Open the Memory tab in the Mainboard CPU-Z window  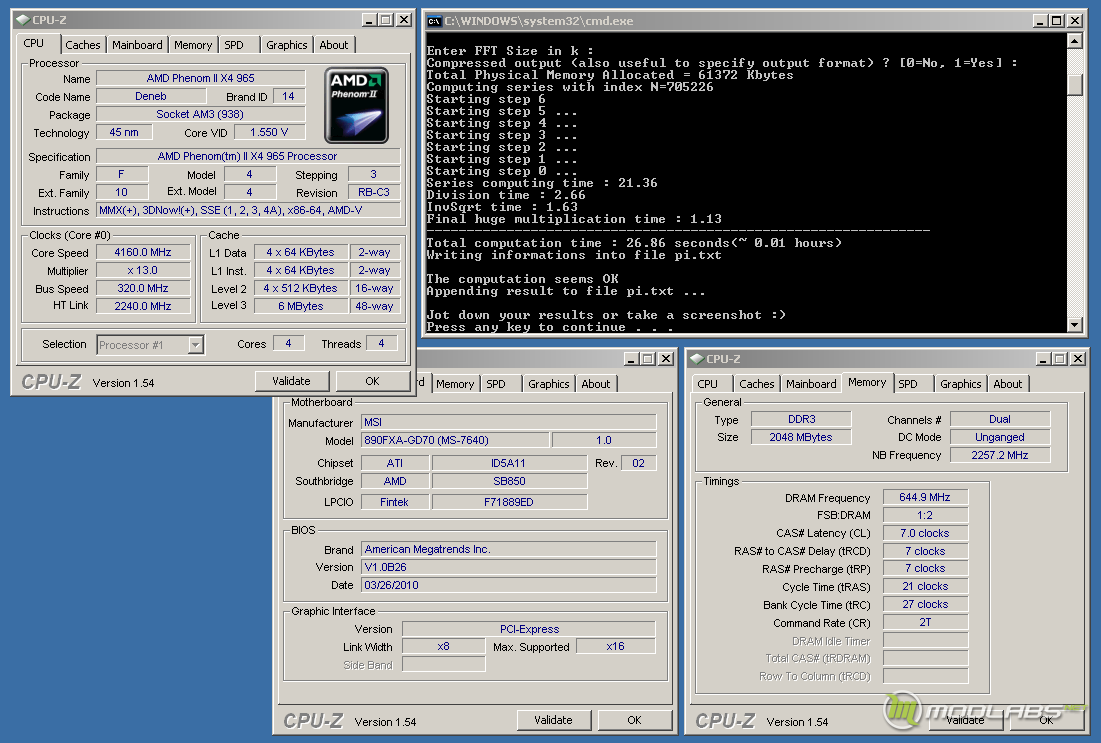point(455,384)
